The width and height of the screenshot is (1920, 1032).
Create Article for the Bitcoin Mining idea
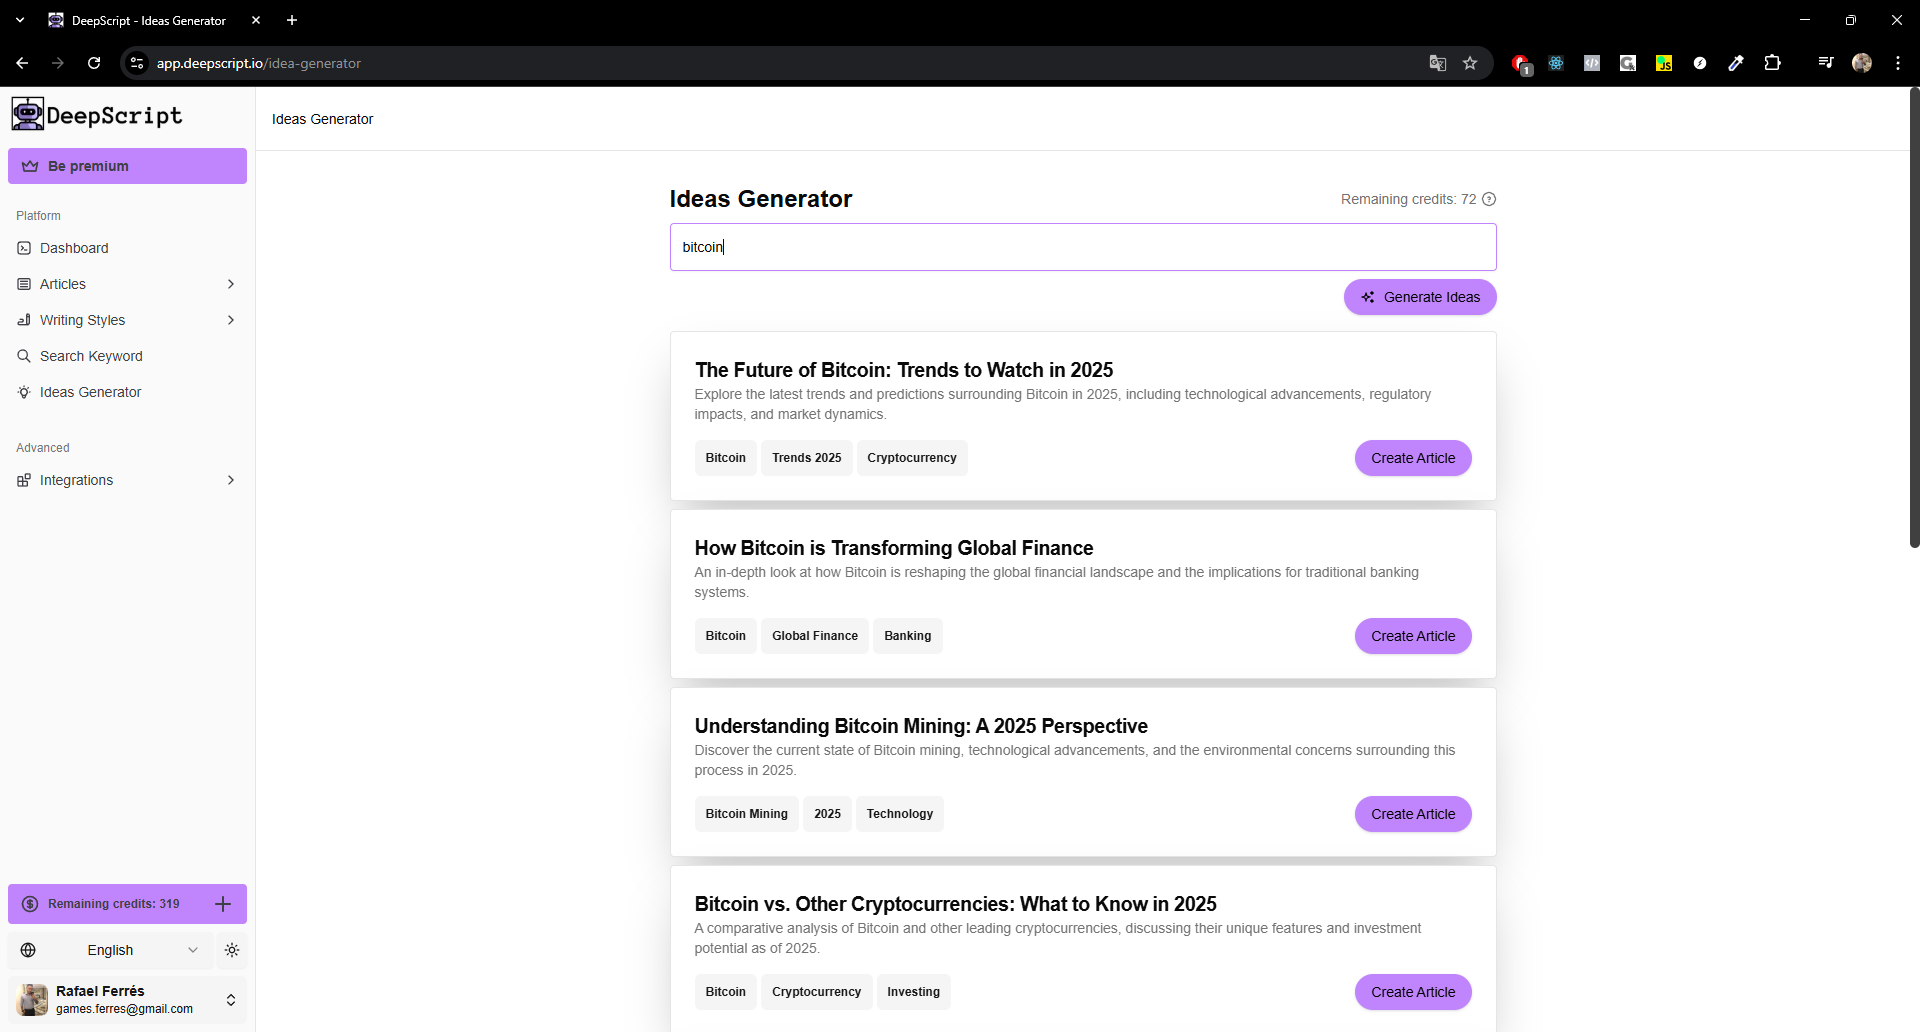[x=1412, y=814]
